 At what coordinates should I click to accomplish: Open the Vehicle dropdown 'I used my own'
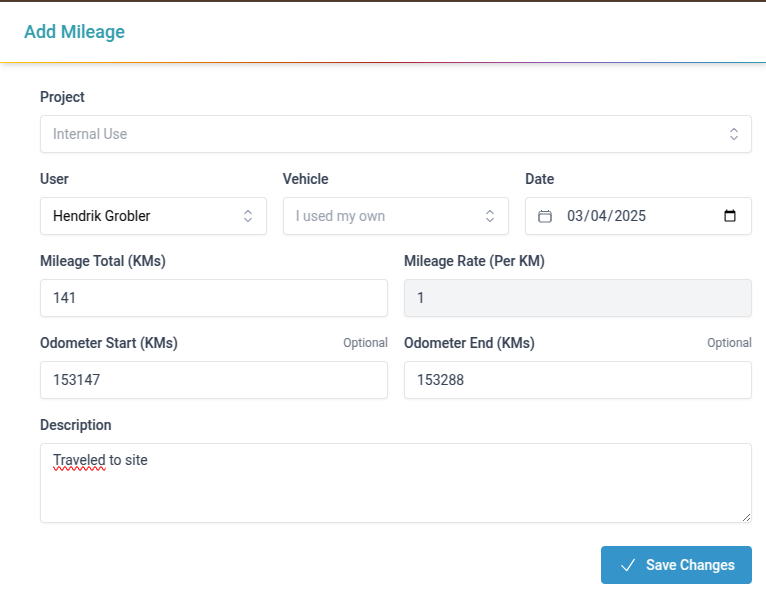point(395,216)
